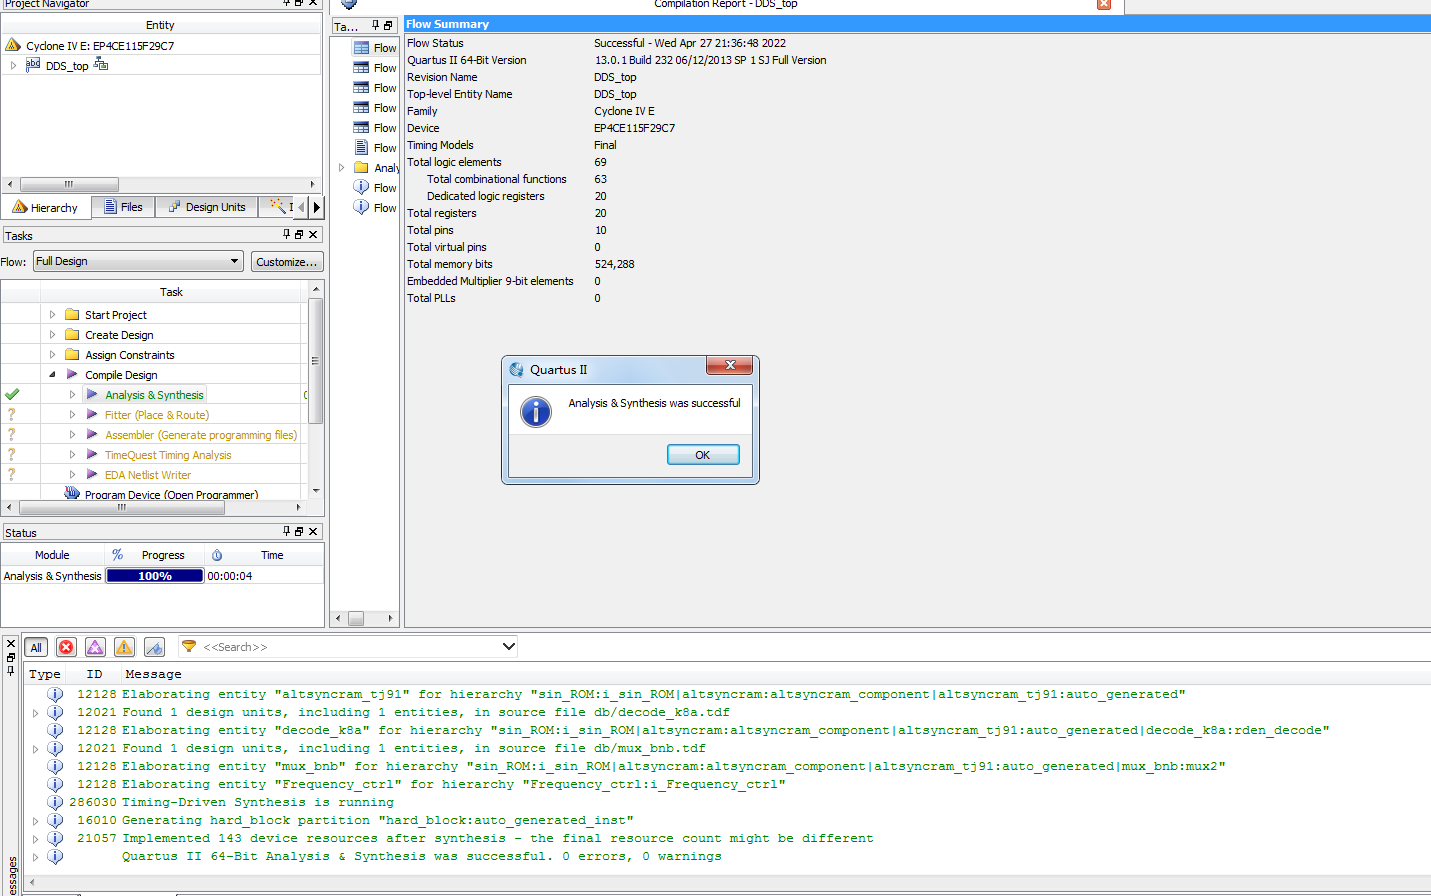
Task: Click the percent icon in Status Progress column
Action: point(118,555)
